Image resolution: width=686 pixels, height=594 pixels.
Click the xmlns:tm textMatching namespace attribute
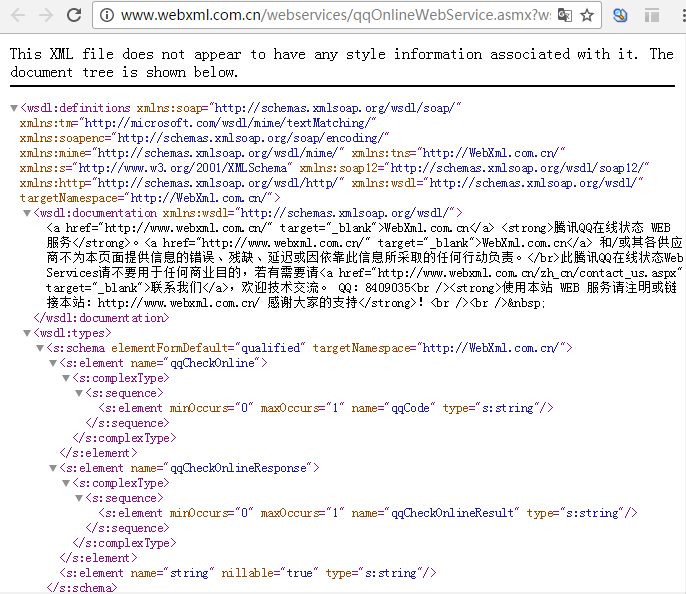pyautogui.click(x=198, y=123)
